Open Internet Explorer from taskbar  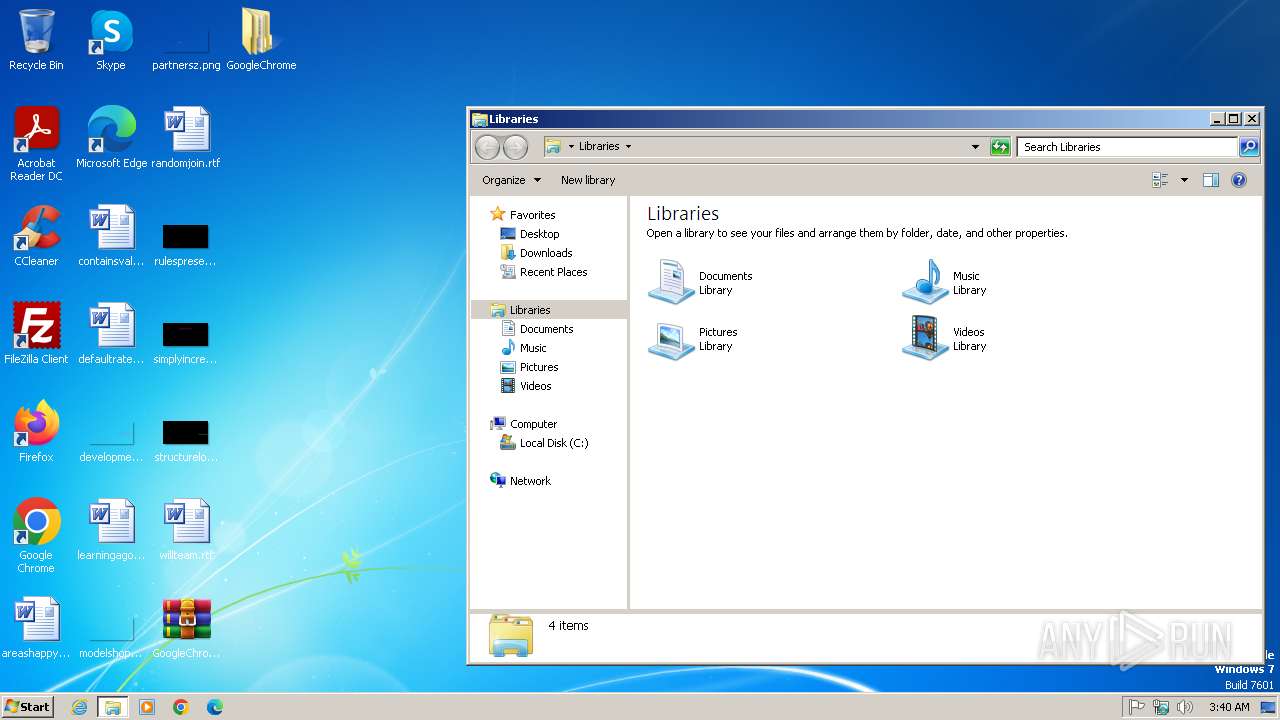point(79,707)
